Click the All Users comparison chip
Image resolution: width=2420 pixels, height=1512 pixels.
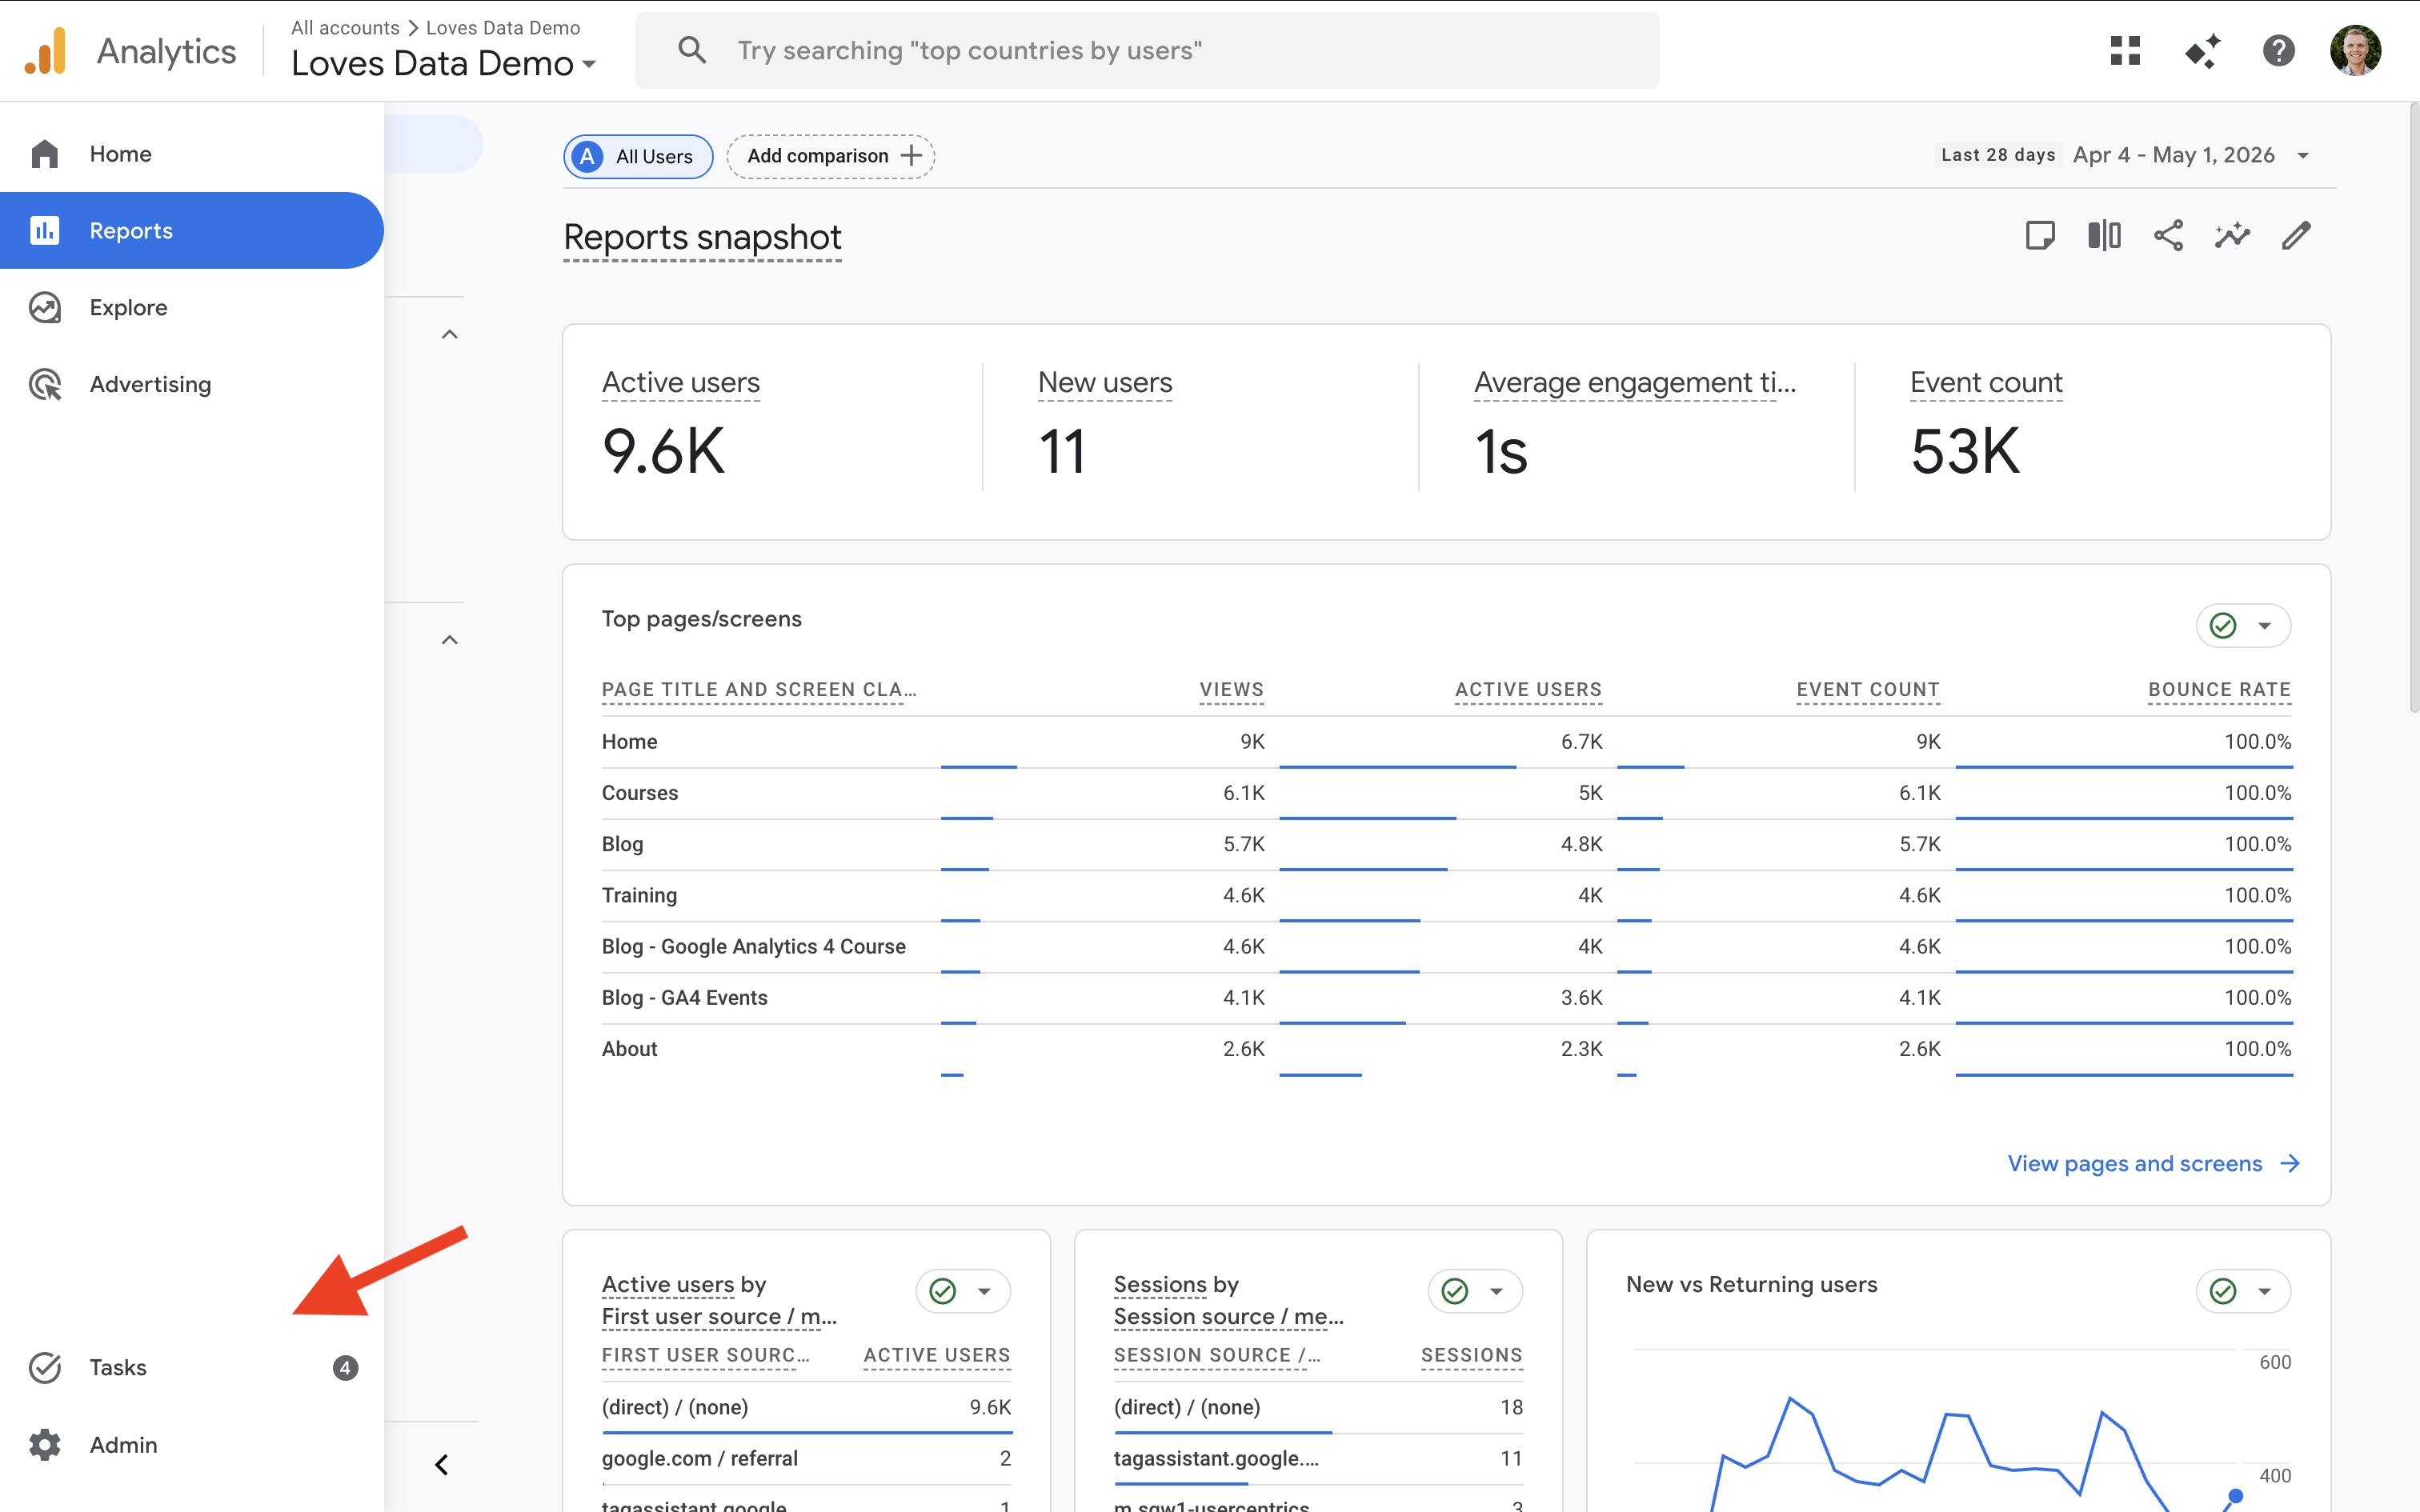638,157
